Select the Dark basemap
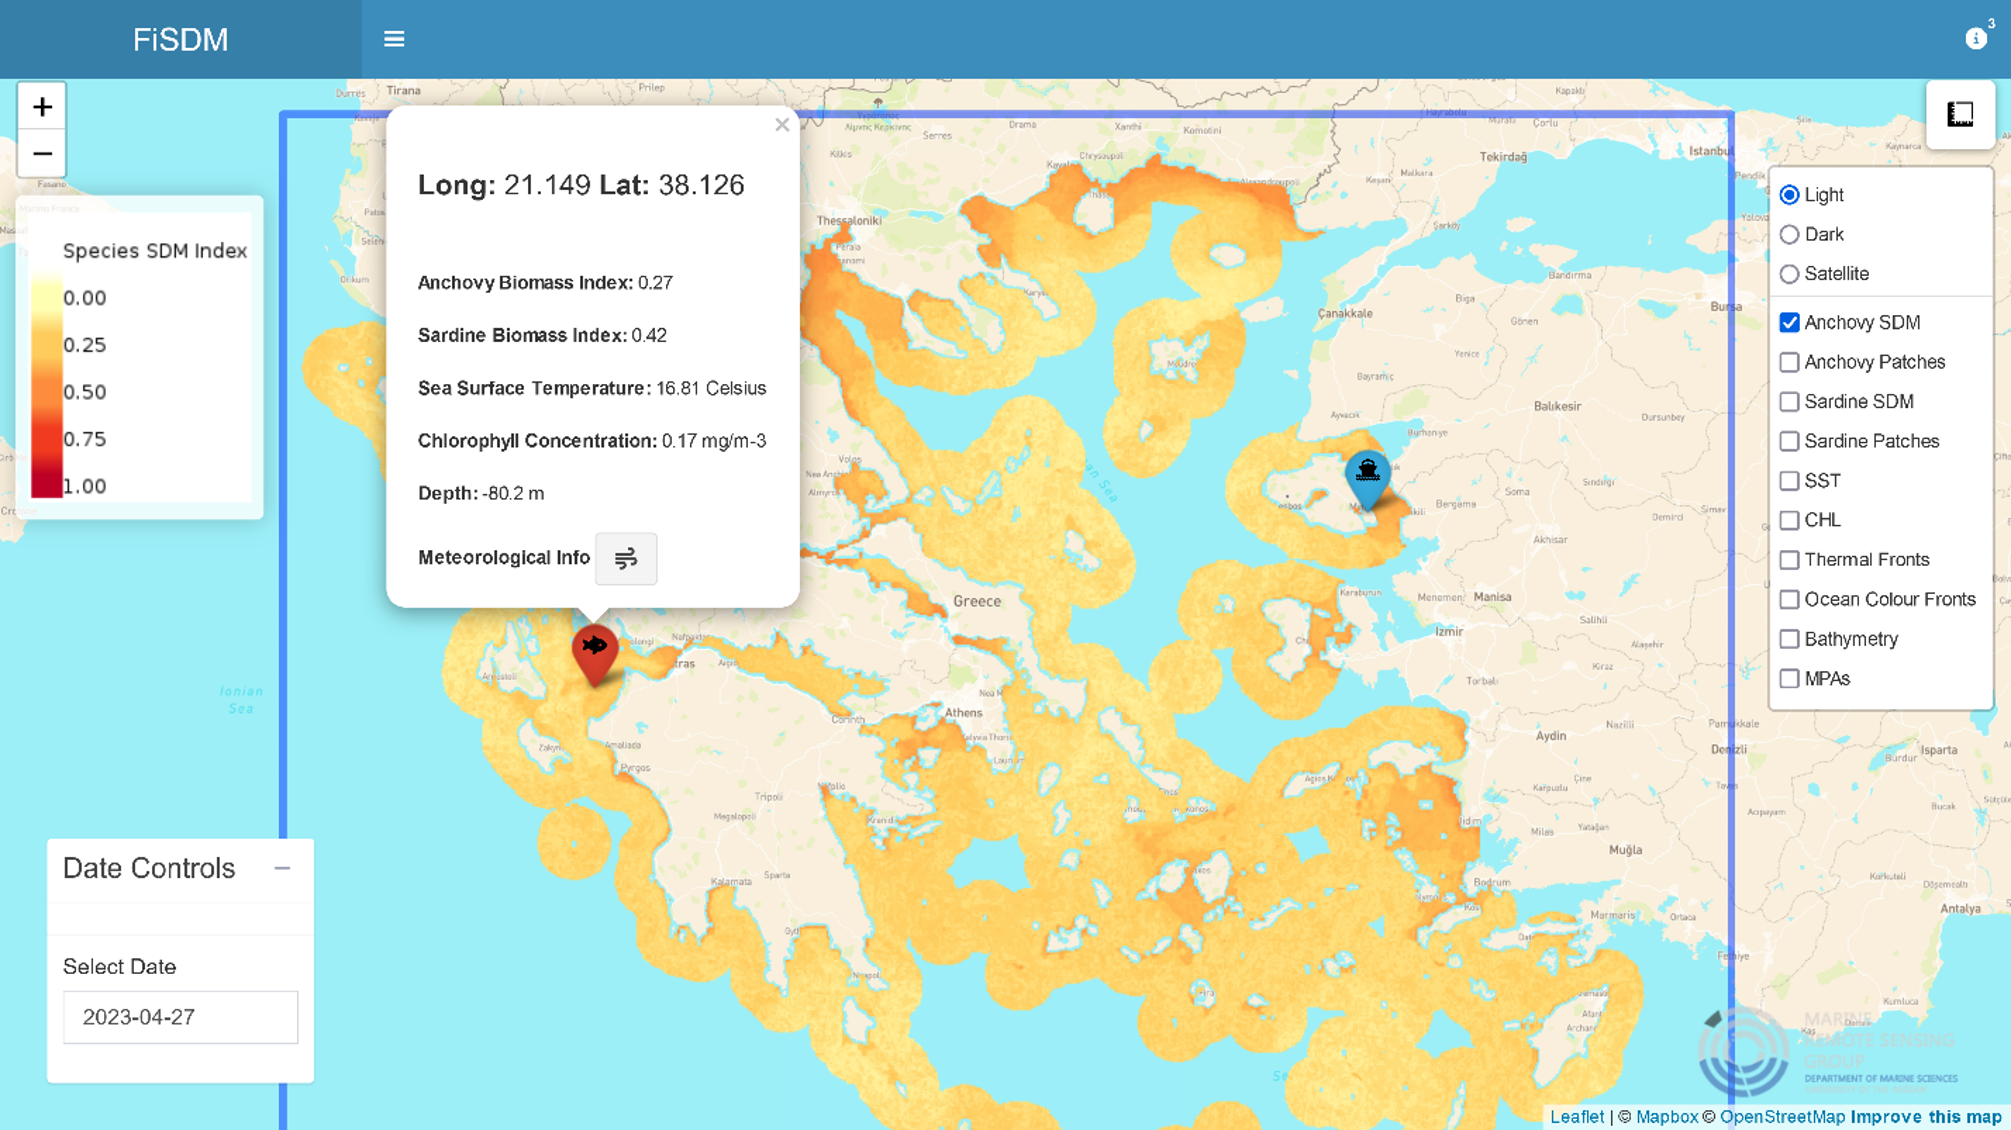The height and width of the screenshot is (1130, 2011). click(1789, 234)
